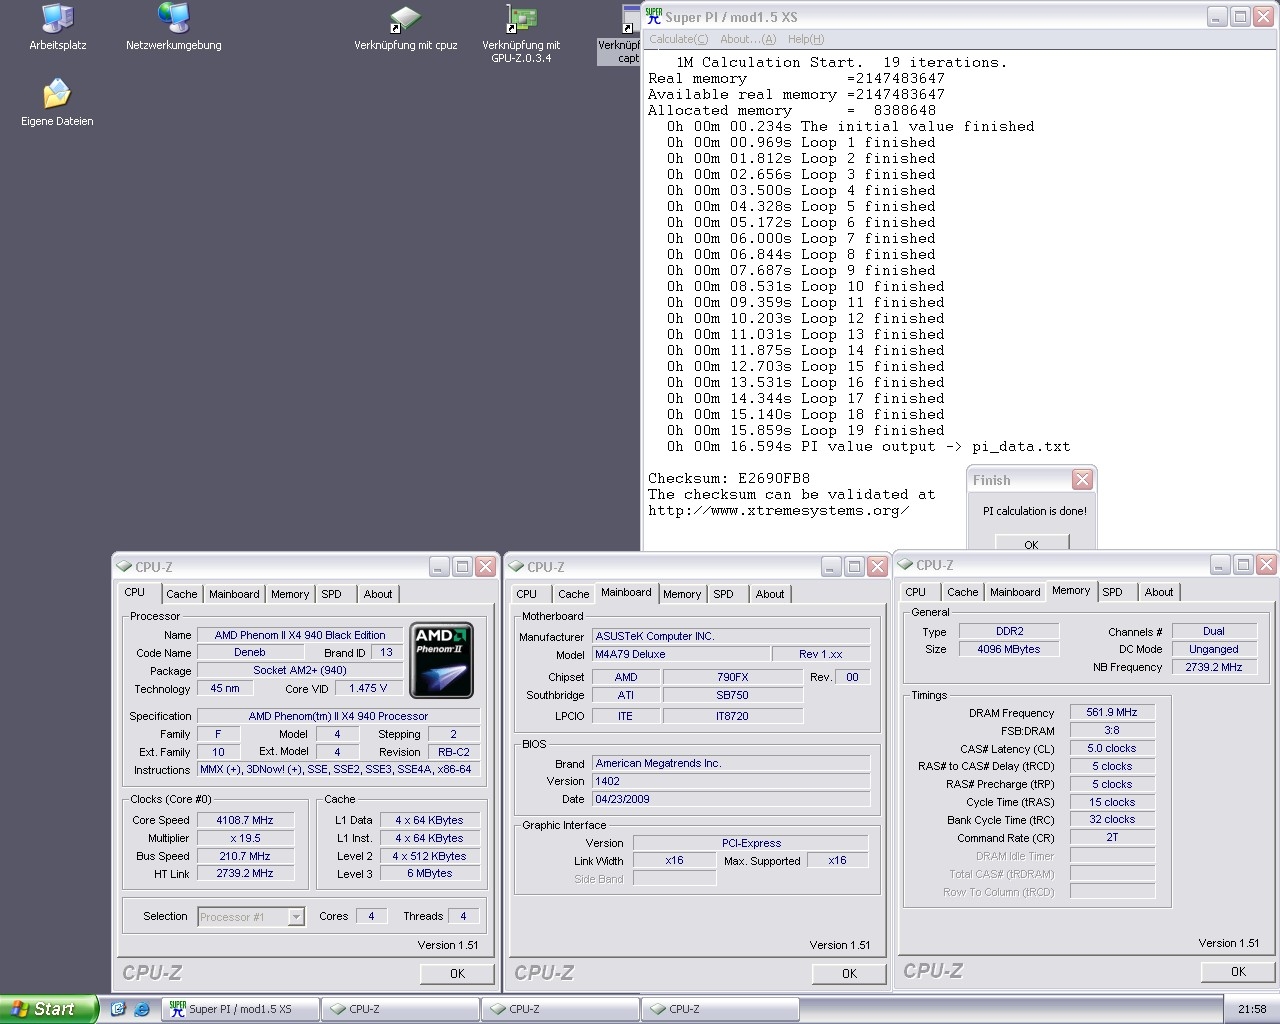Click the AMD Phenom II logo image
The width and height of the screenshot is (1280, 1024).
click(x=441, y=660)
